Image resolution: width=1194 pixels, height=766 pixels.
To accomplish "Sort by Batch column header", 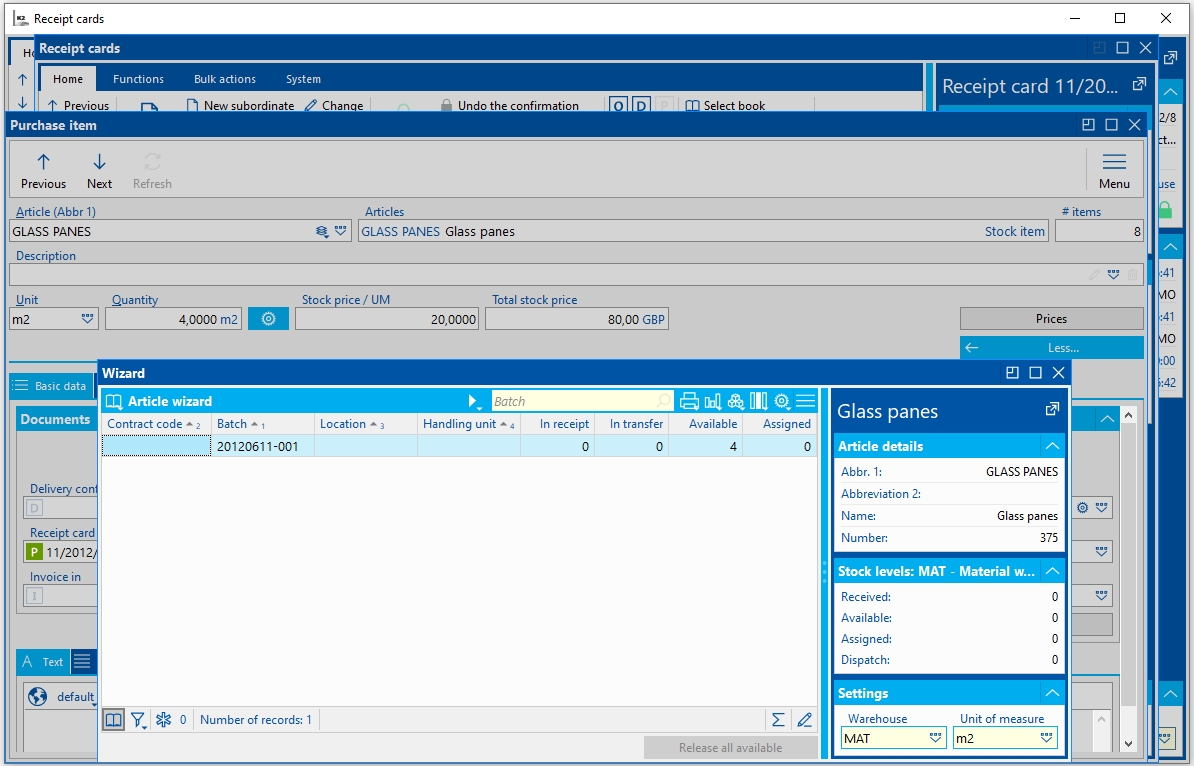I will pos(263,424).
